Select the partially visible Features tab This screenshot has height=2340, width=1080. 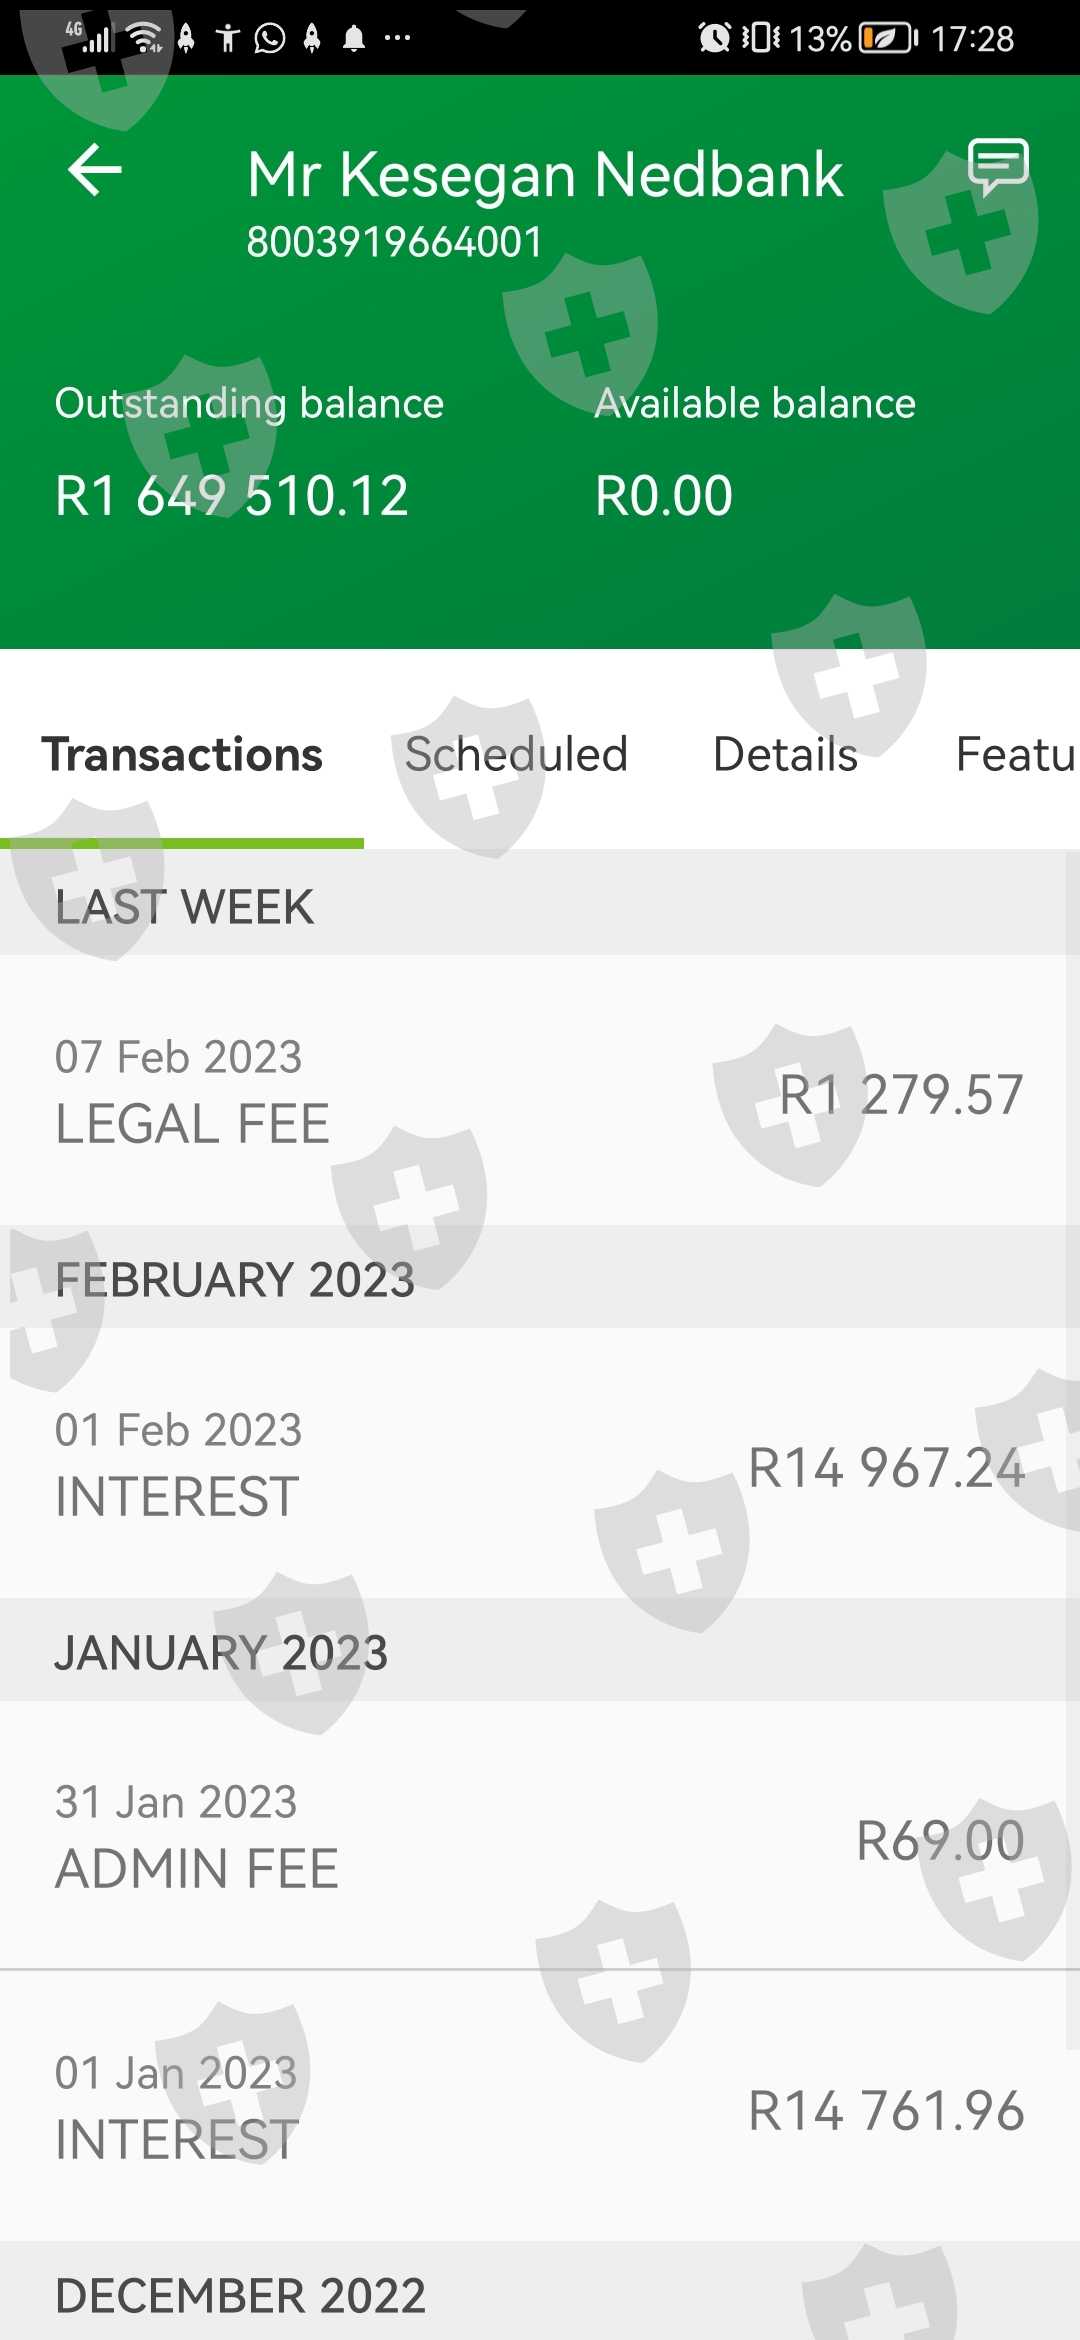[1014, 755]
